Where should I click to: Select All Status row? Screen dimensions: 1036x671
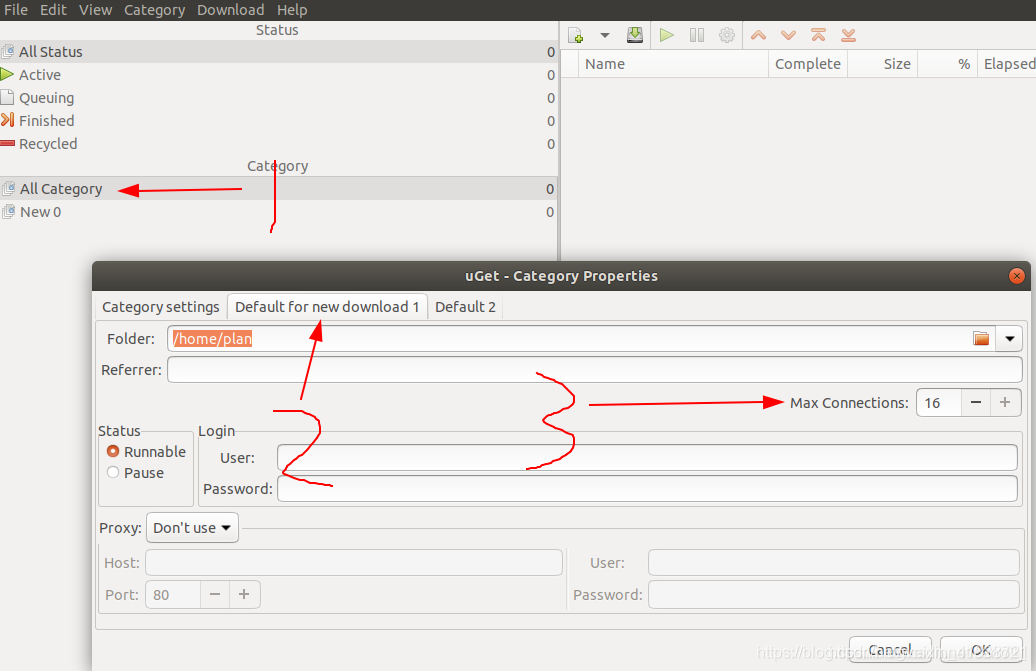click(278, 52)
